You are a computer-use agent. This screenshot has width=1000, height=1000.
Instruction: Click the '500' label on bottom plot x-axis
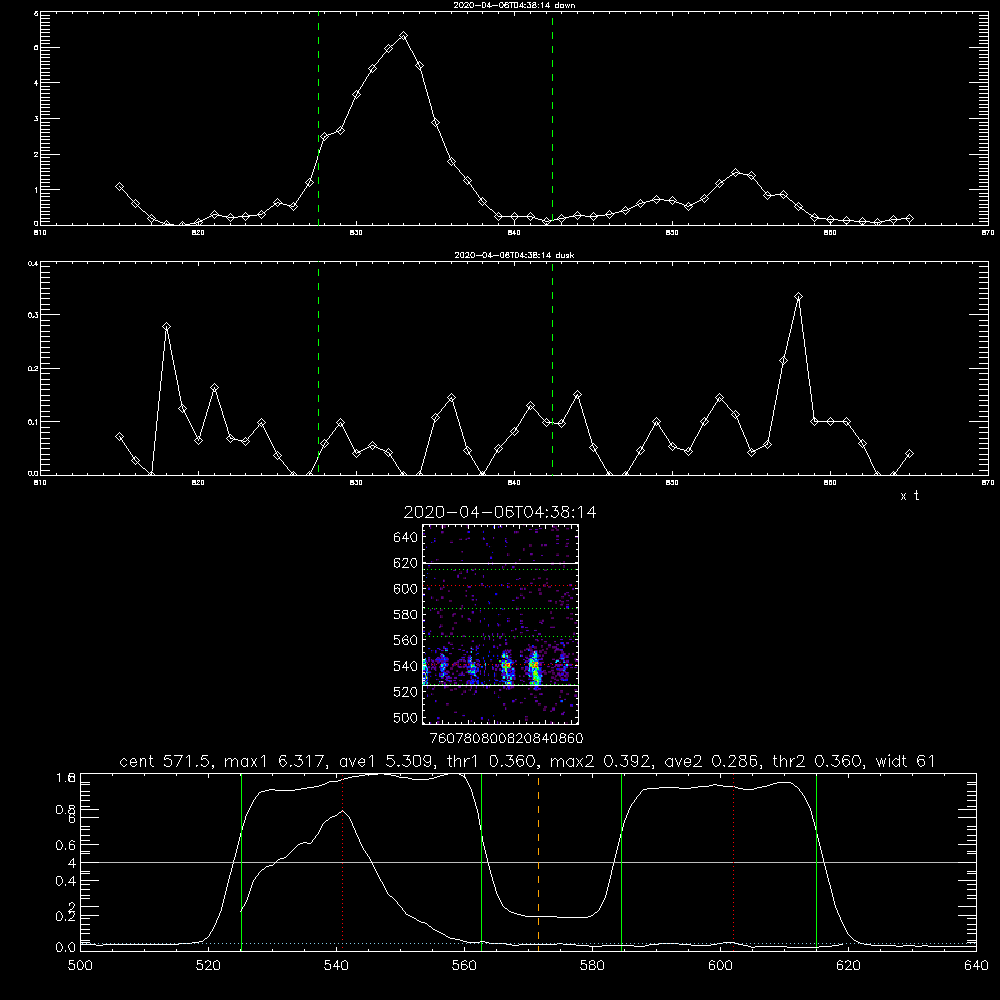click(x=80, y=966)
